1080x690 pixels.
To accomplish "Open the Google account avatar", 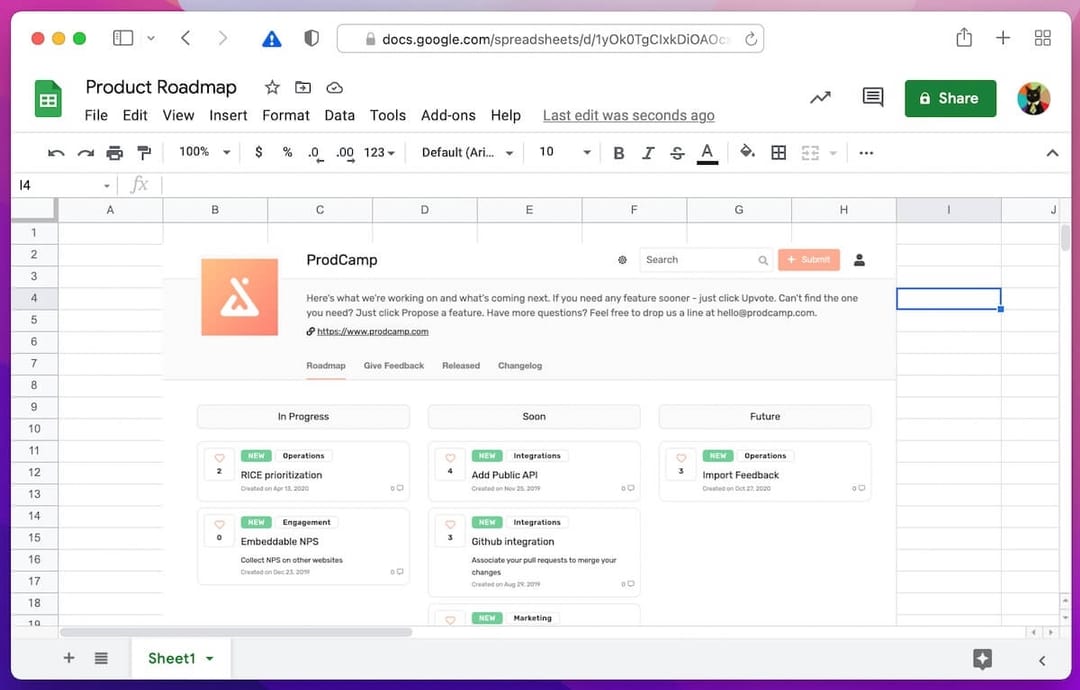I will 1033,98.
